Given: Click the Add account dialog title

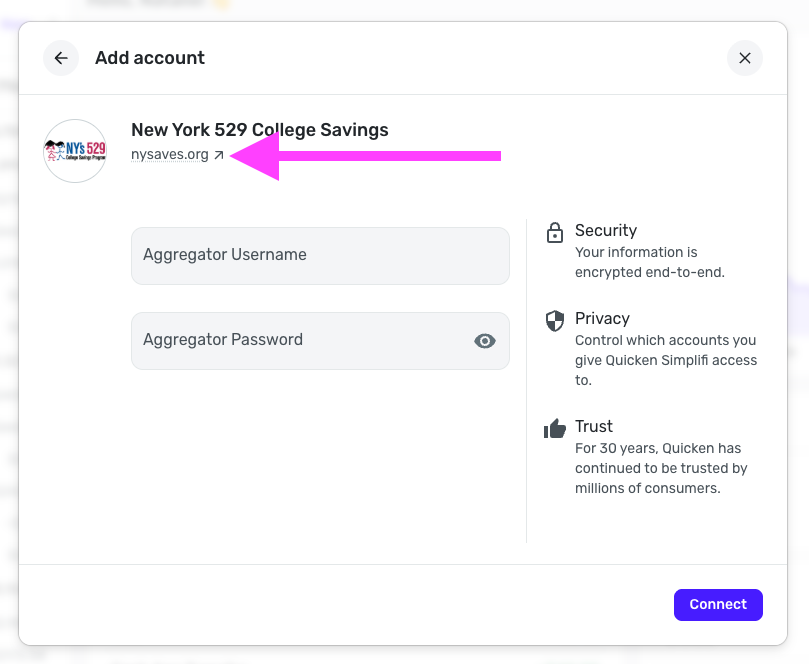Looking at the screenshot, I should pos(150,58).
